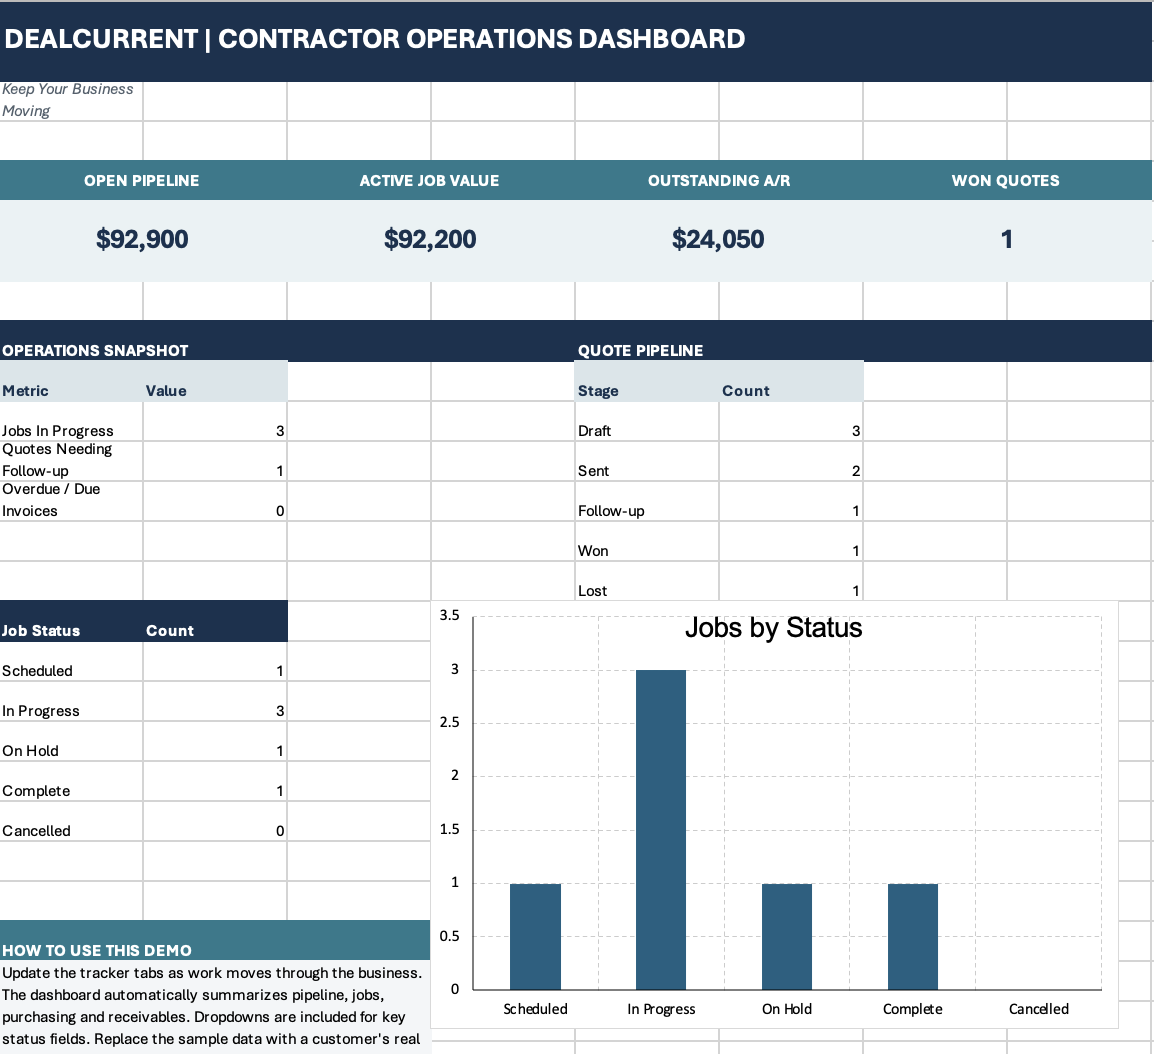Viewport: 1154px width, 1054px height.
Task: Select the 'Quotes Needing Follow-up' metric cell
Action: point(71,461)
